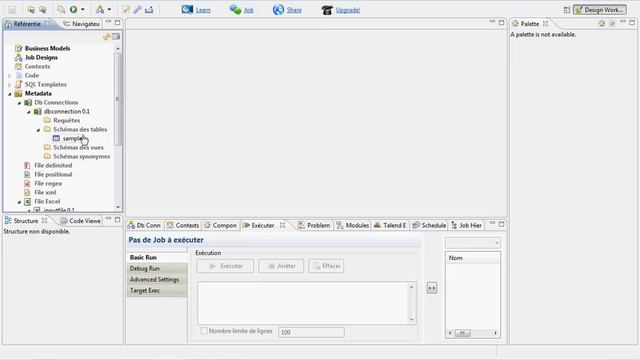Click the toolbar icon left of Learn
This screenshot has width=640, height=360.
(x=187, y=10)
